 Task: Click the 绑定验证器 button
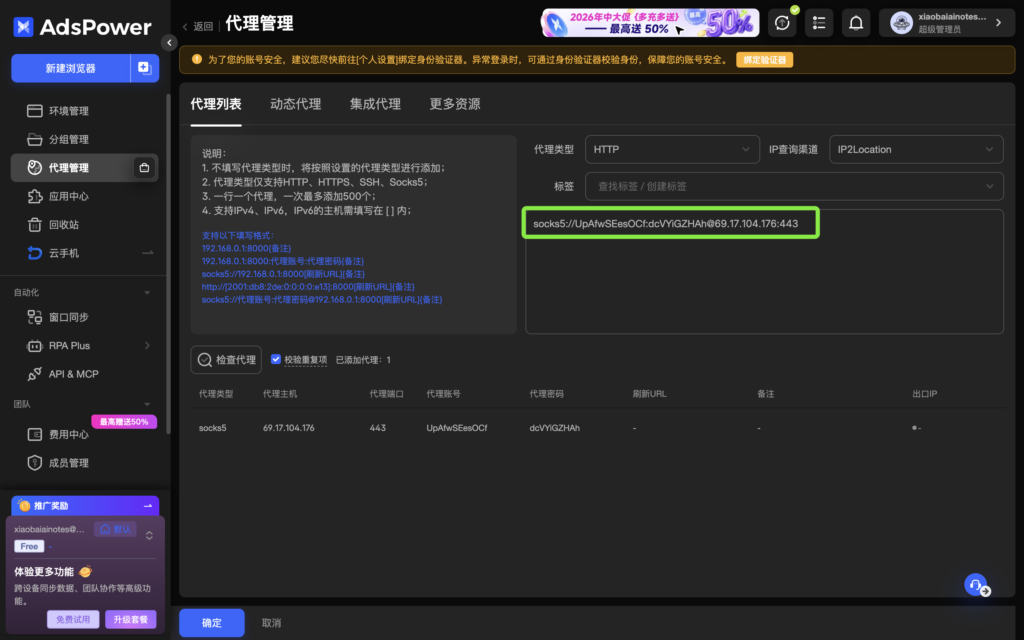[x=765, y=59]
